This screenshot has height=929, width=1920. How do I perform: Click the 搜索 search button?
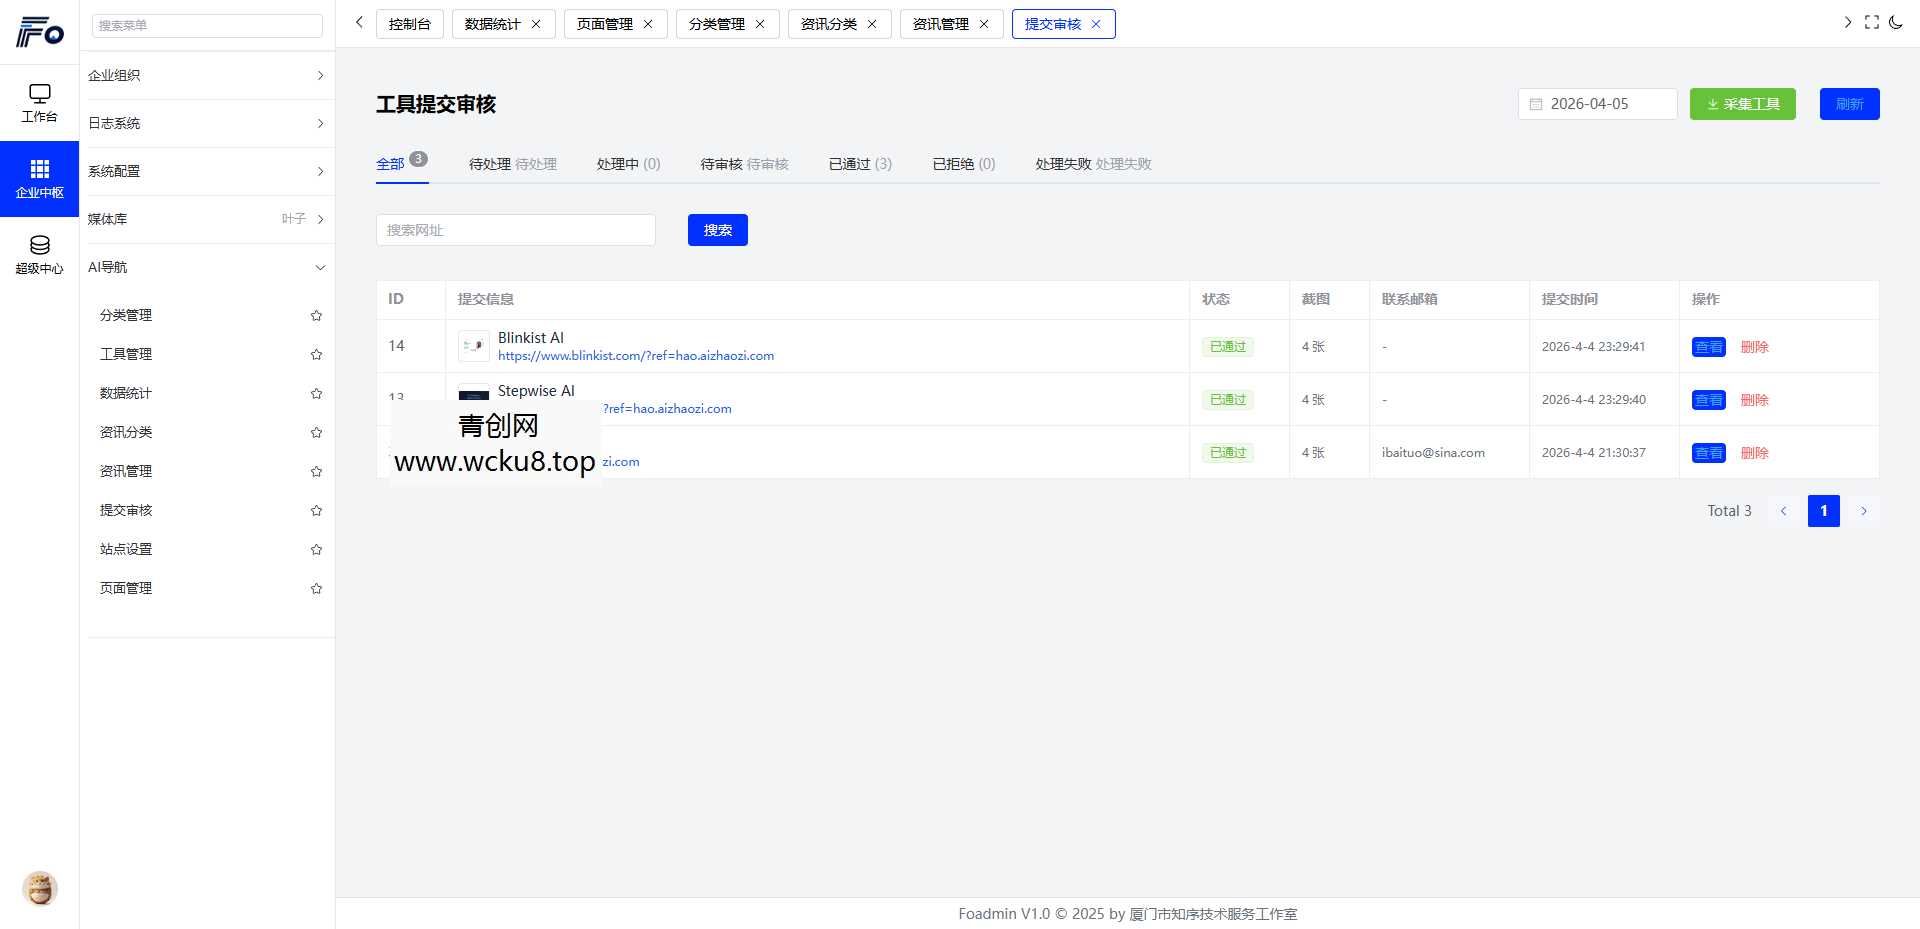coord(717,230)
